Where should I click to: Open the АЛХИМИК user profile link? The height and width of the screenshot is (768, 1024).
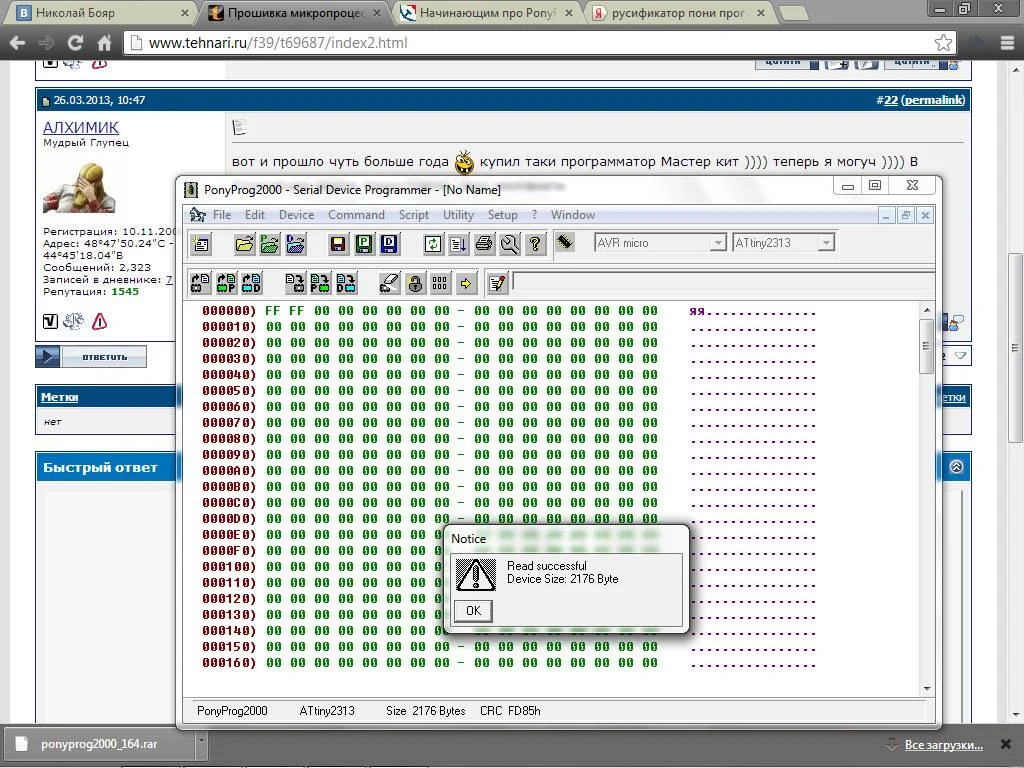tap(81, 127)
